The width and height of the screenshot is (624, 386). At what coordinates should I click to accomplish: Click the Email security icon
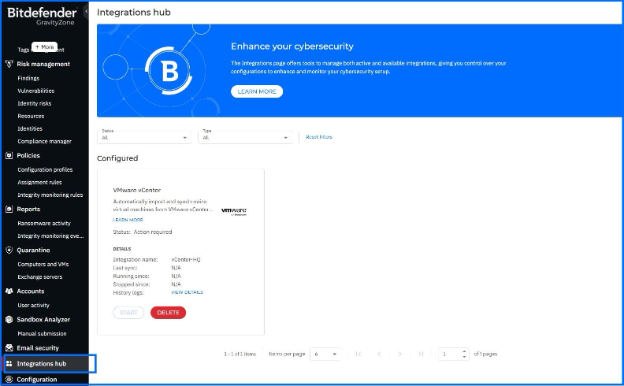(x=9, y=348)
